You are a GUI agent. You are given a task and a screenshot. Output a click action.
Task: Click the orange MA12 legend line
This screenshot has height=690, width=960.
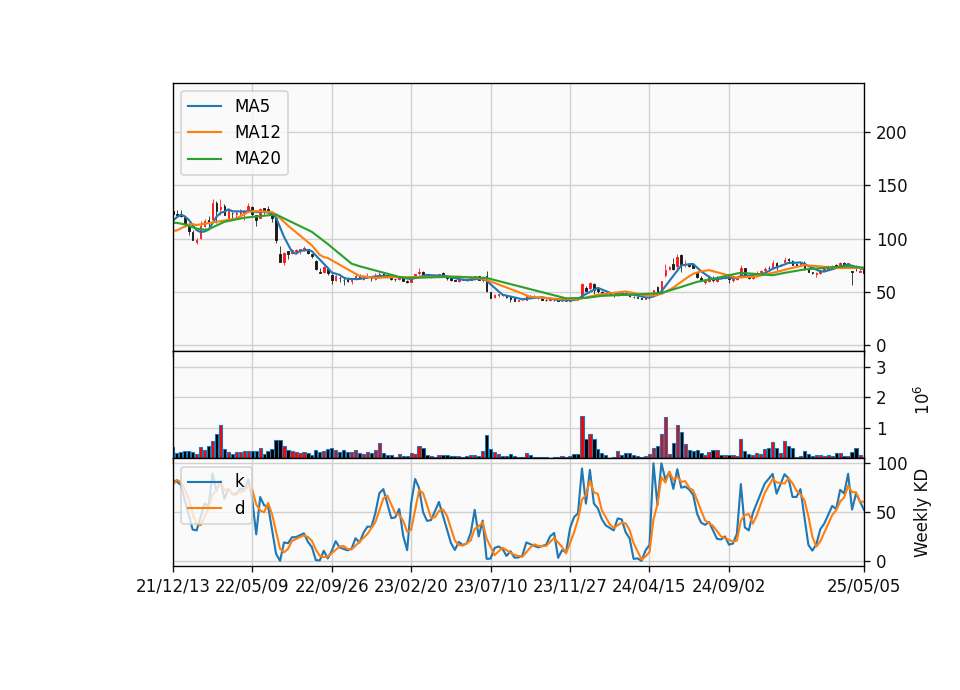click(204, 132)
